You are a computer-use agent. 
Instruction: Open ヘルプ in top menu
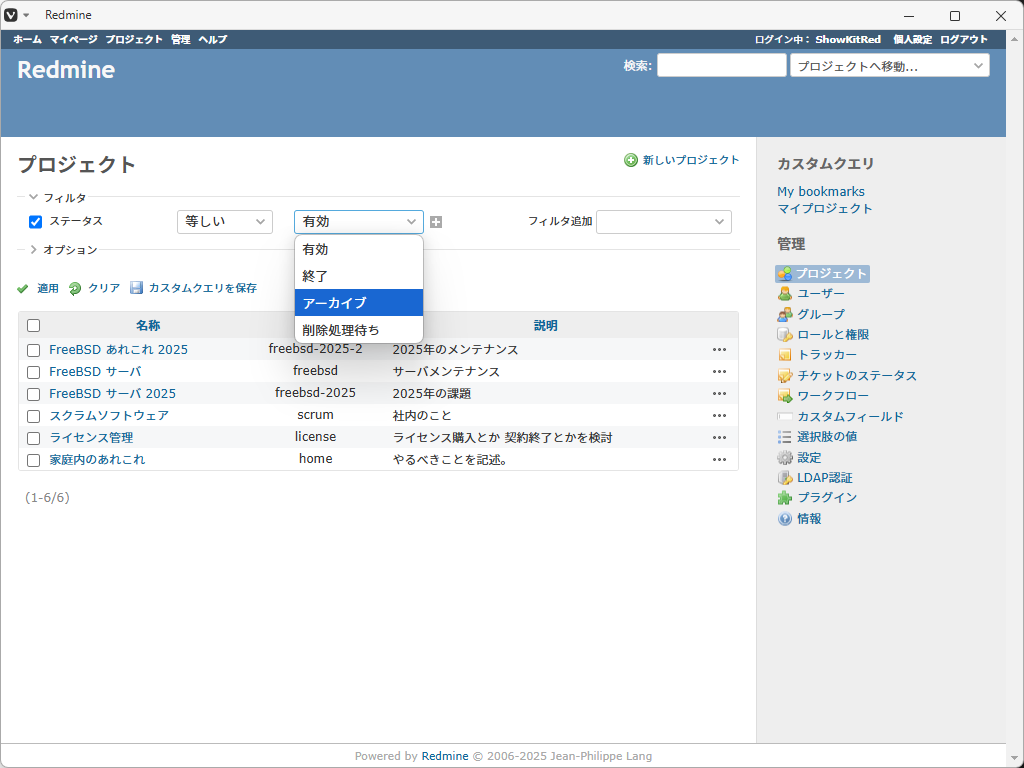coord(213,39)
